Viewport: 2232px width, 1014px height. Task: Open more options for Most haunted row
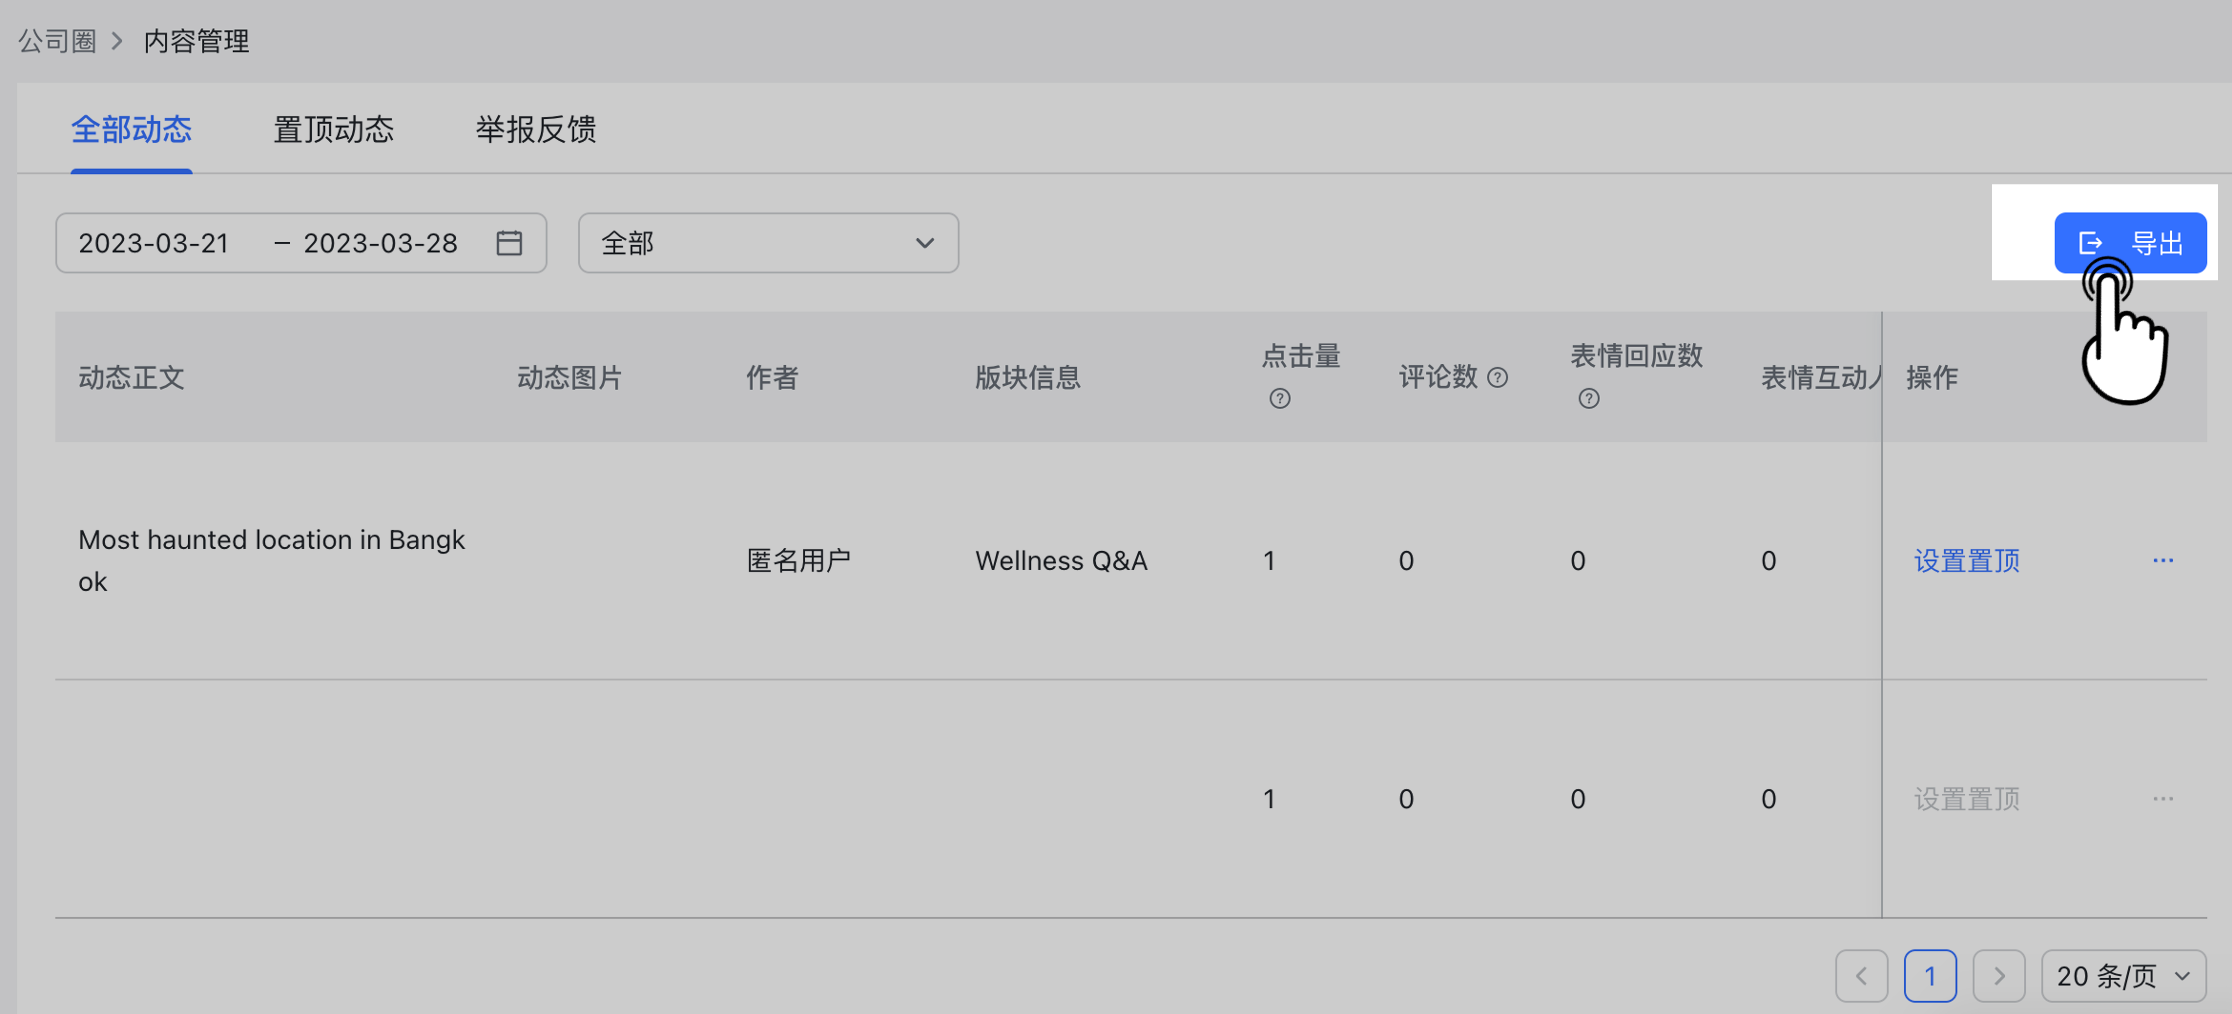2163,561
